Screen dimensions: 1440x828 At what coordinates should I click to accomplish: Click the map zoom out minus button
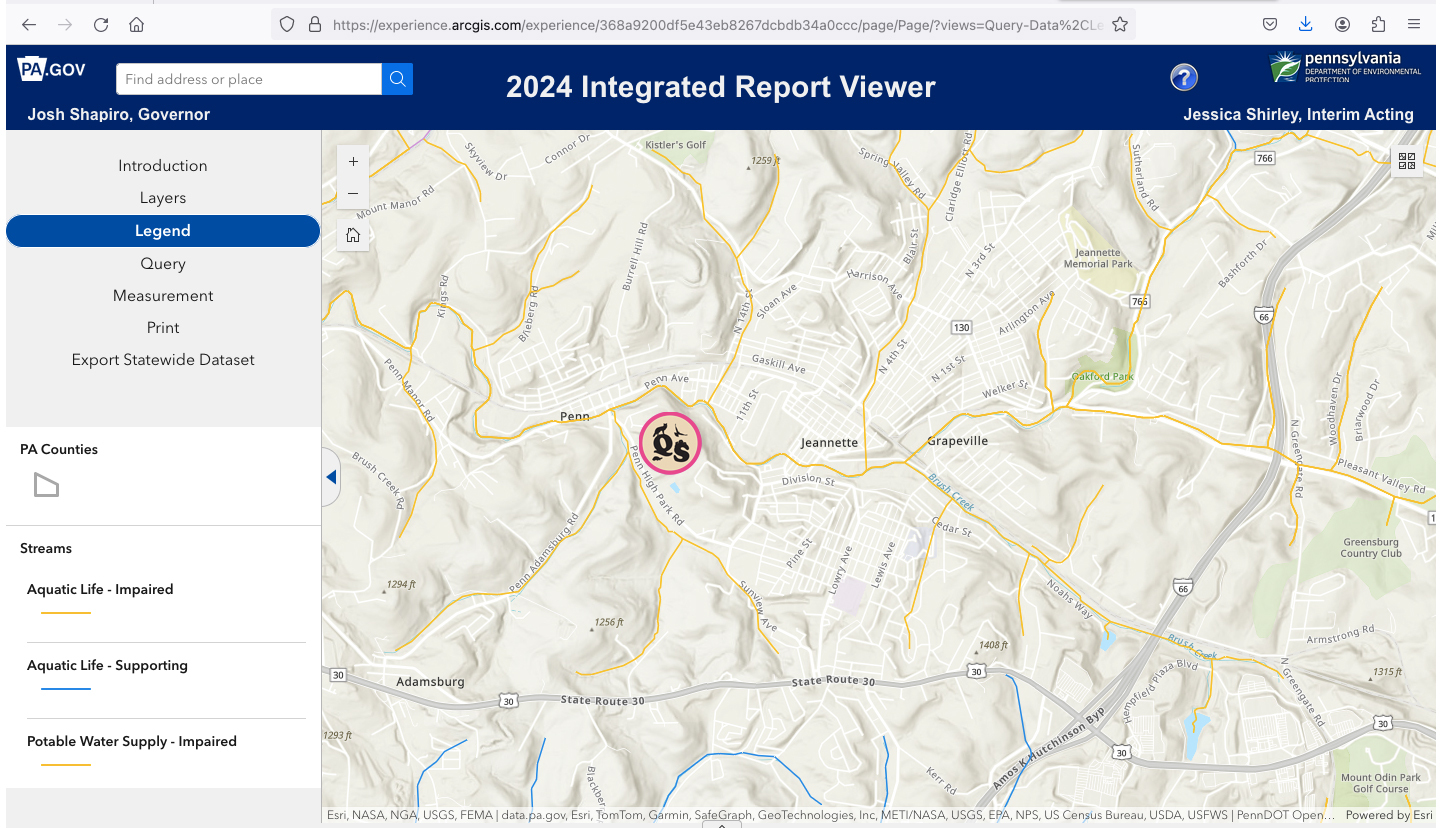pos(353,194)
